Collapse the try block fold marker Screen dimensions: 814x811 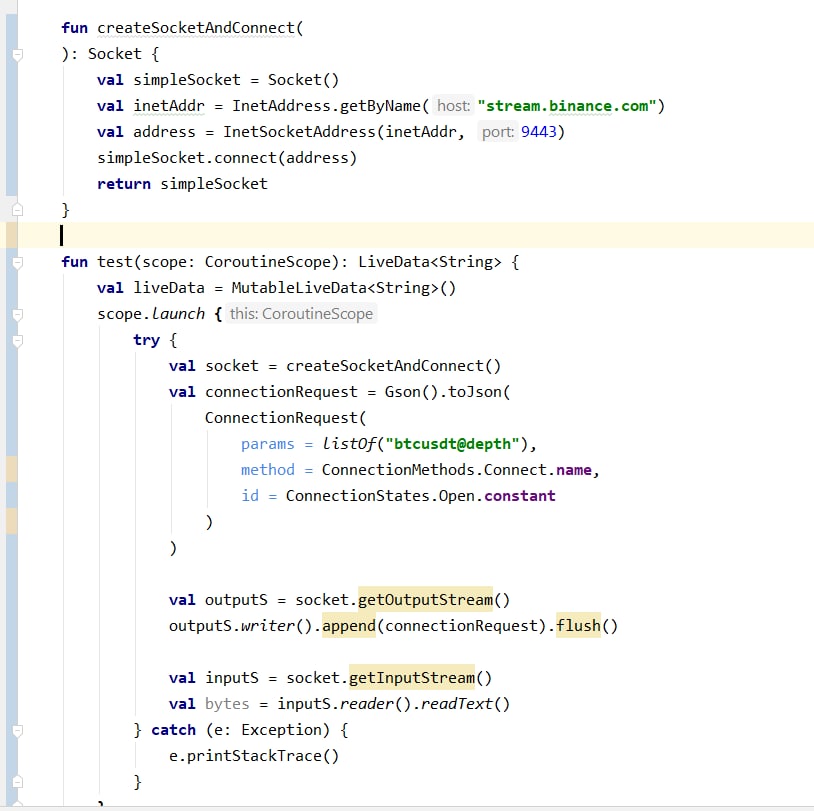pos(18,341)
